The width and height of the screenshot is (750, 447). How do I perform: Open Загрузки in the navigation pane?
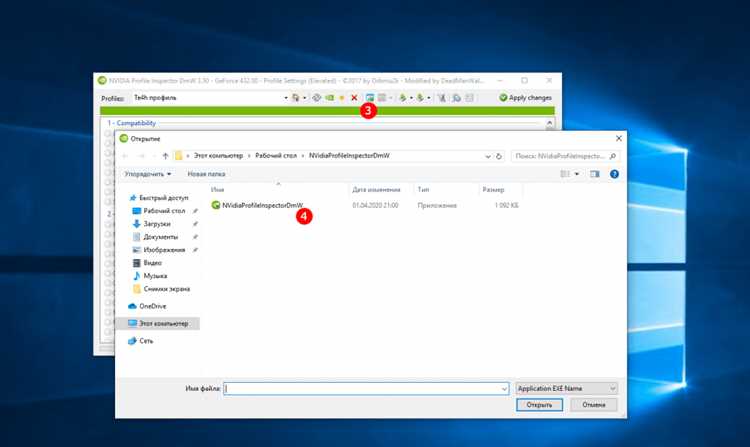pyautogui.click(x=156, y=224)
